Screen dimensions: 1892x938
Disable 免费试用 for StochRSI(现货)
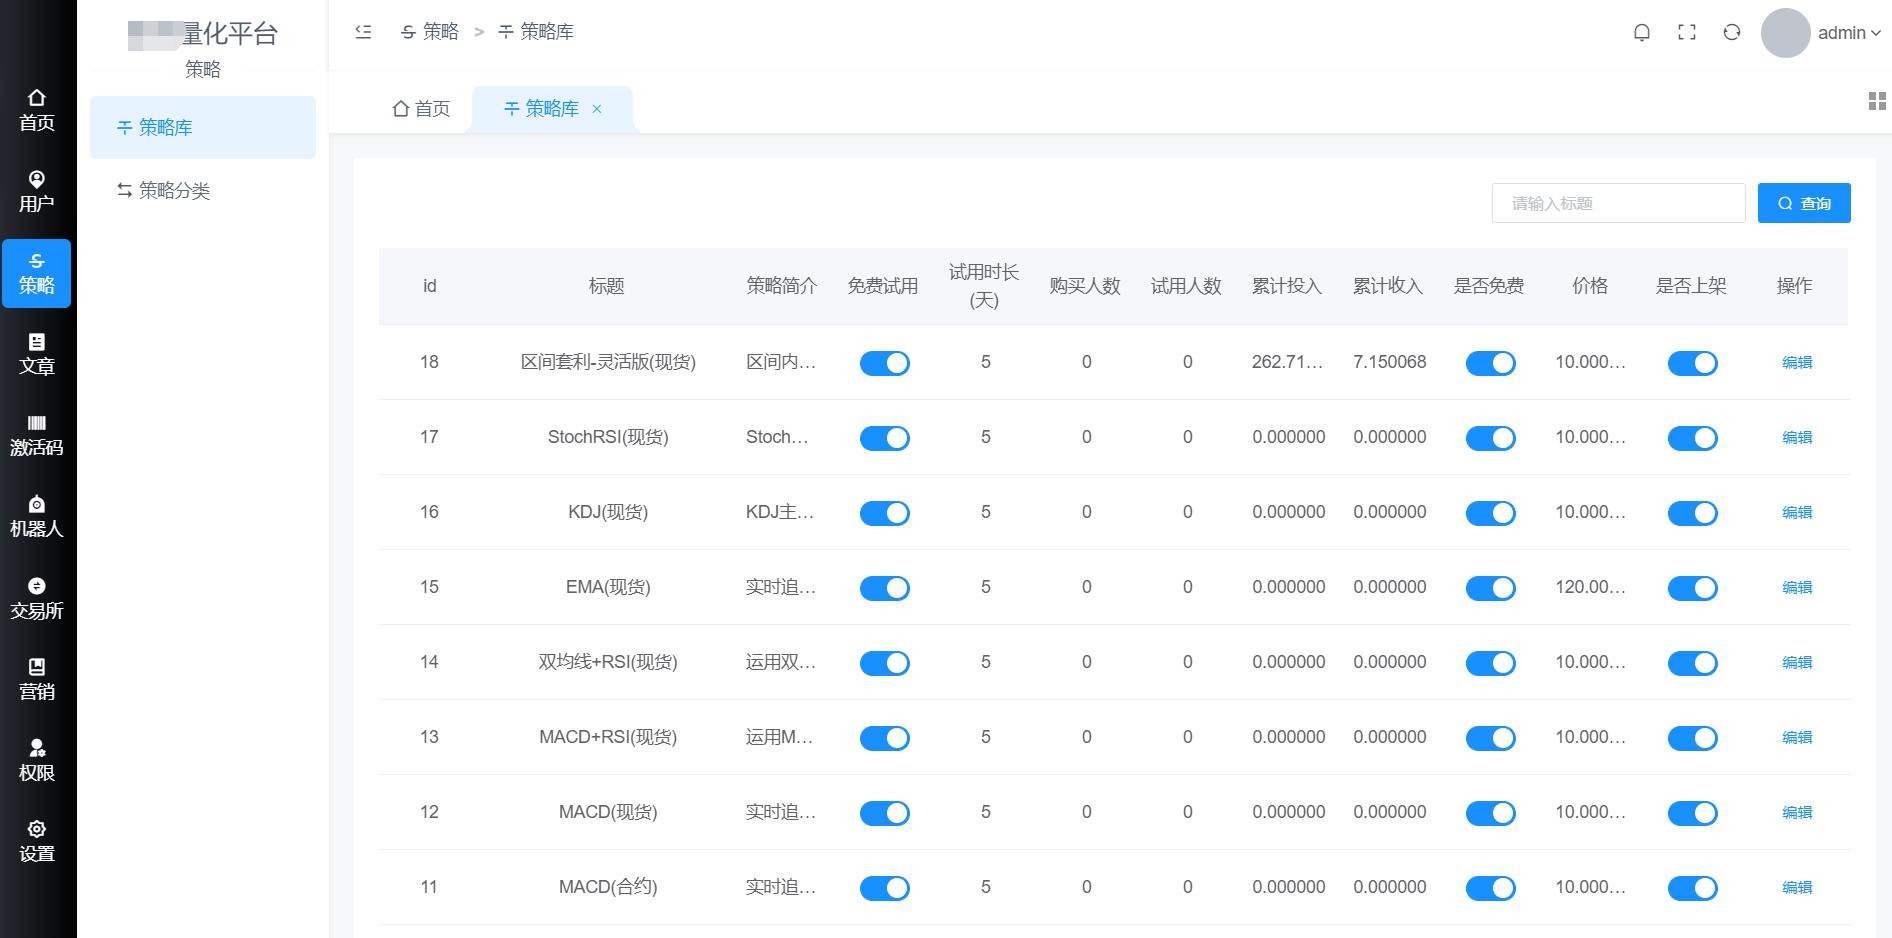pyautogui.click(x=884, y=438)
